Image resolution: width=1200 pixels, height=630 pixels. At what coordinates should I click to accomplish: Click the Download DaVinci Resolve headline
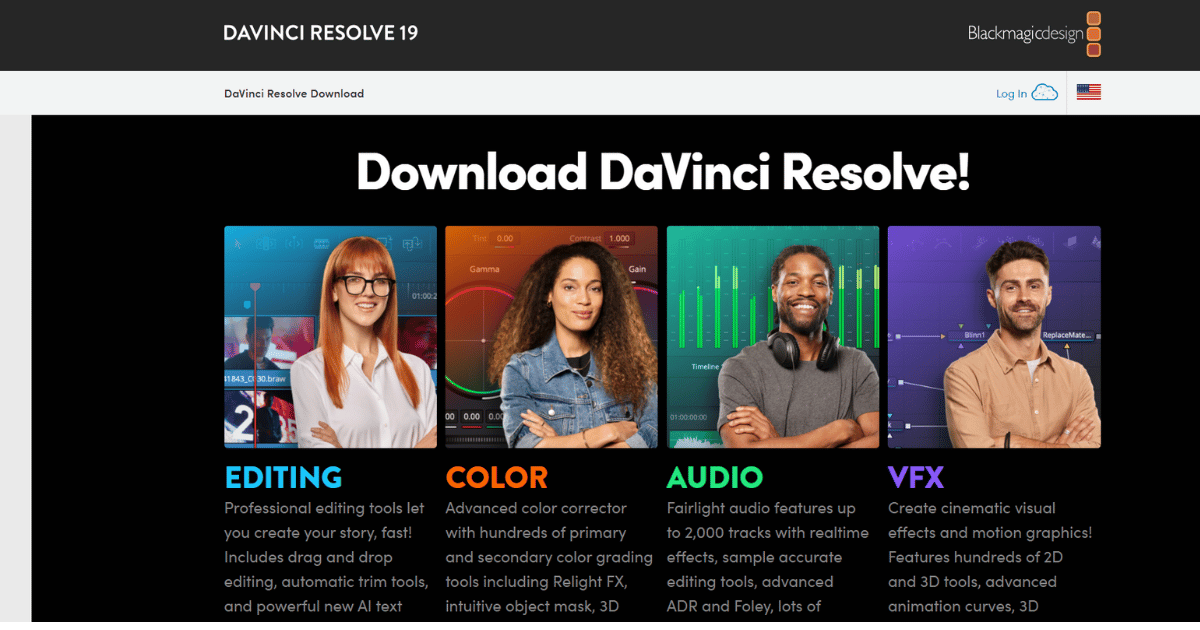point(663,172)
